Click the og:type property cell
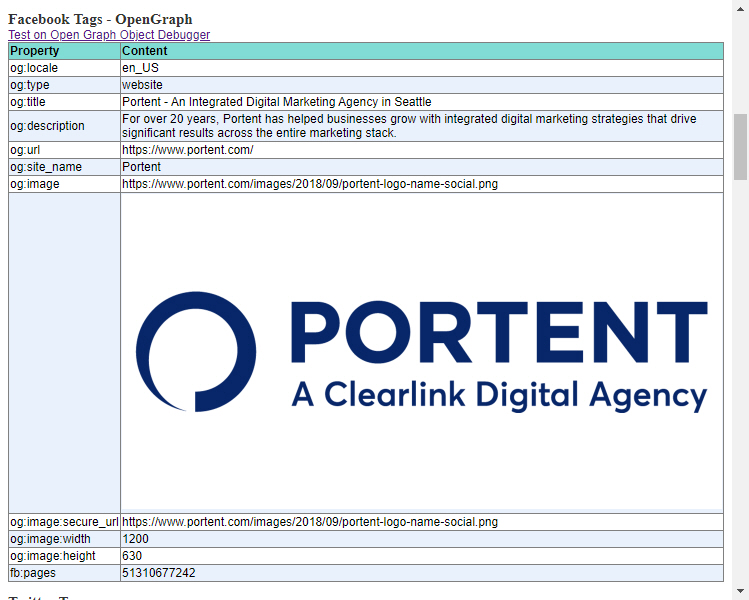The image size is (749, 600). (64, 85)
